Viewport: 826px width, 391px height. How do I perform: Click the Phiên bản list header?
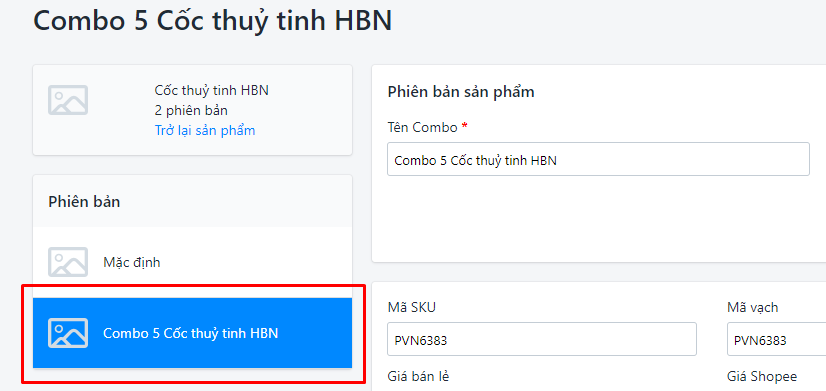click(x=84, y=201)
